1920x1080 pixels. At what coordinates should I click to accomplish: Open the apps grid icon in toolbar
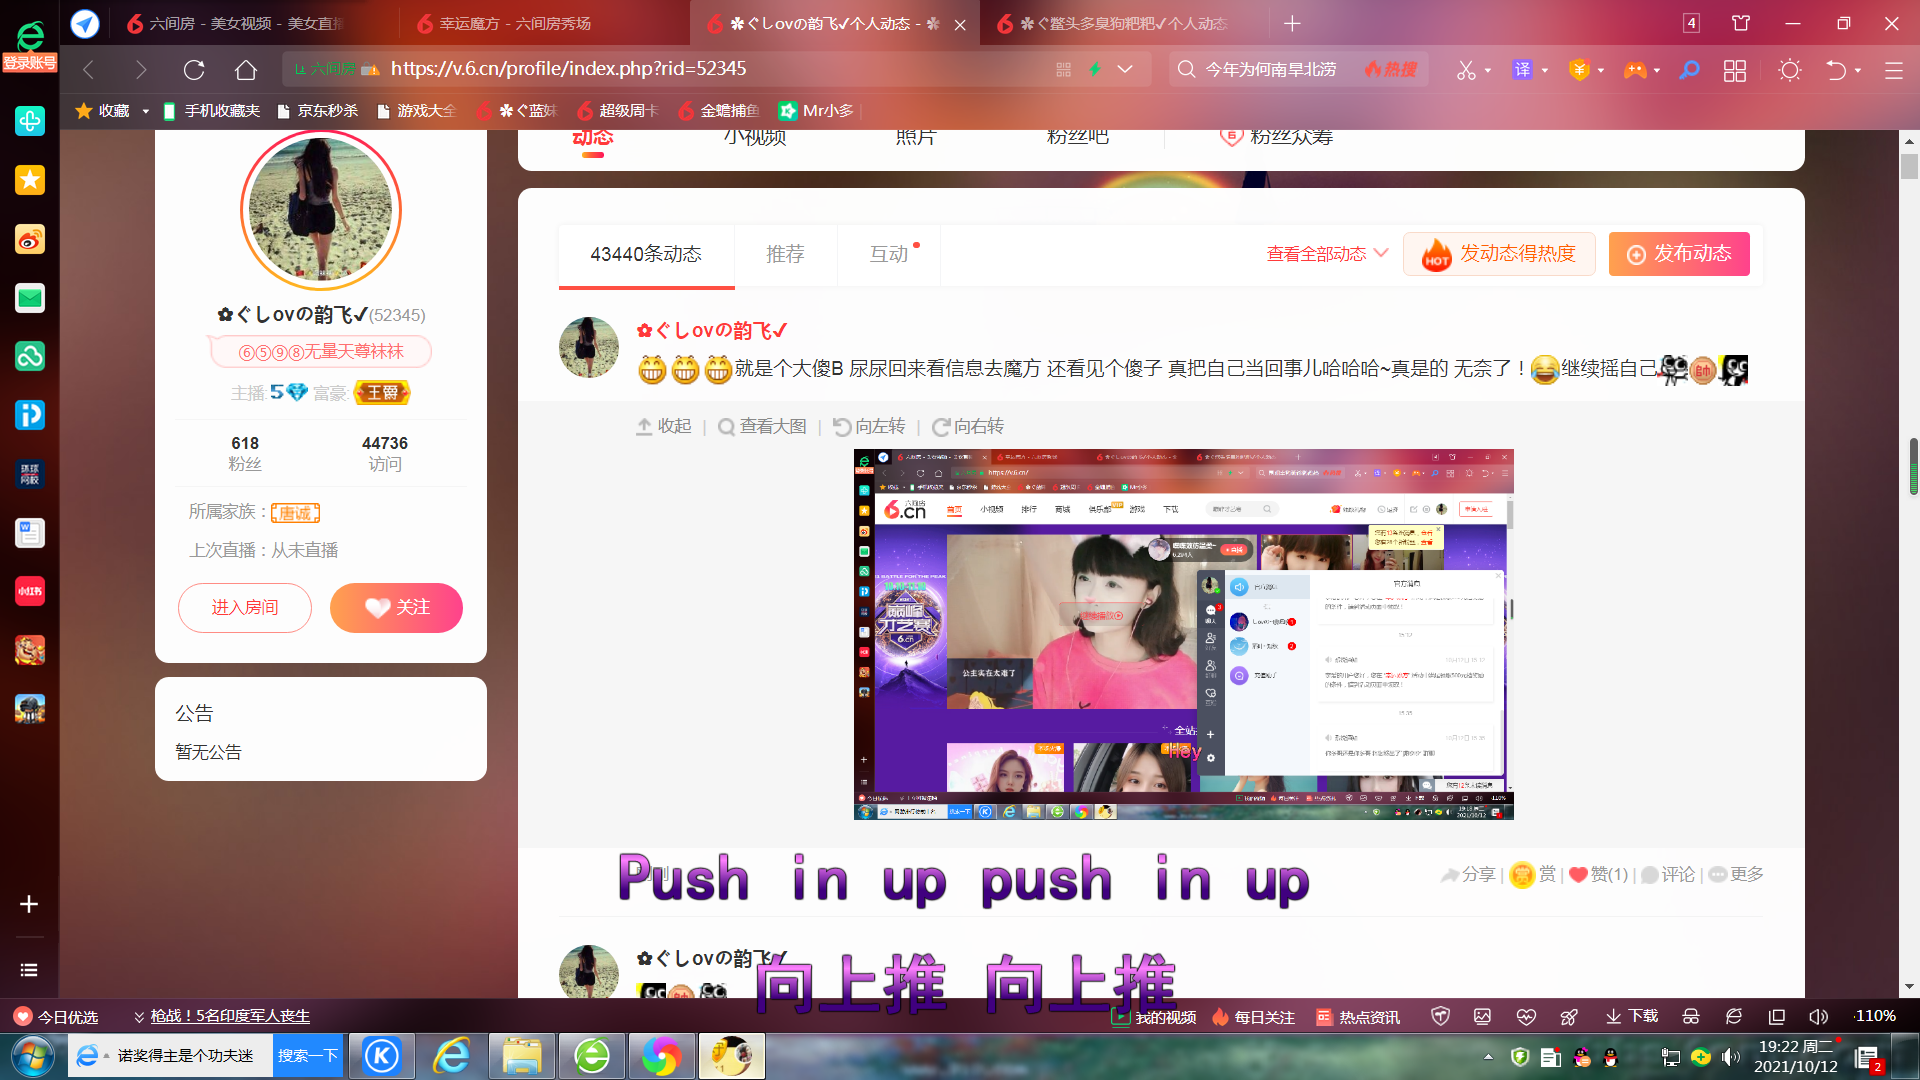[1735, 70]
